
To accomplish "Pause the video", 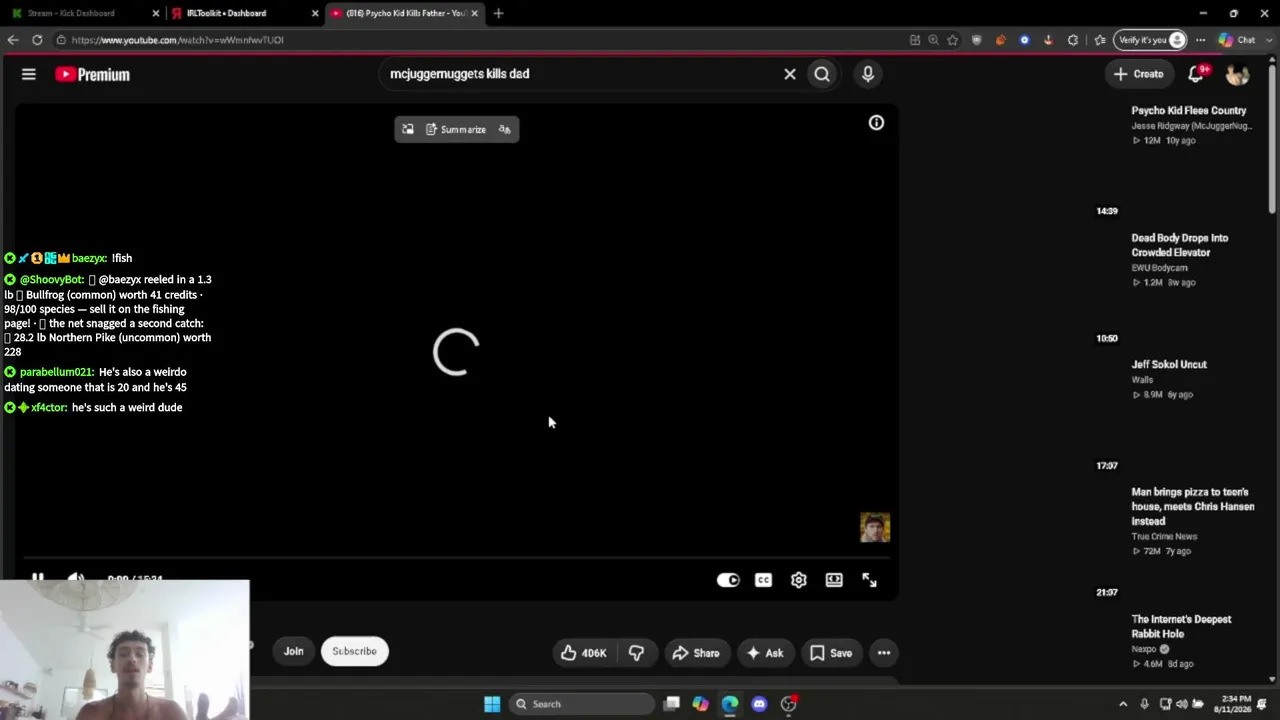I will click(x=37, y=578).
